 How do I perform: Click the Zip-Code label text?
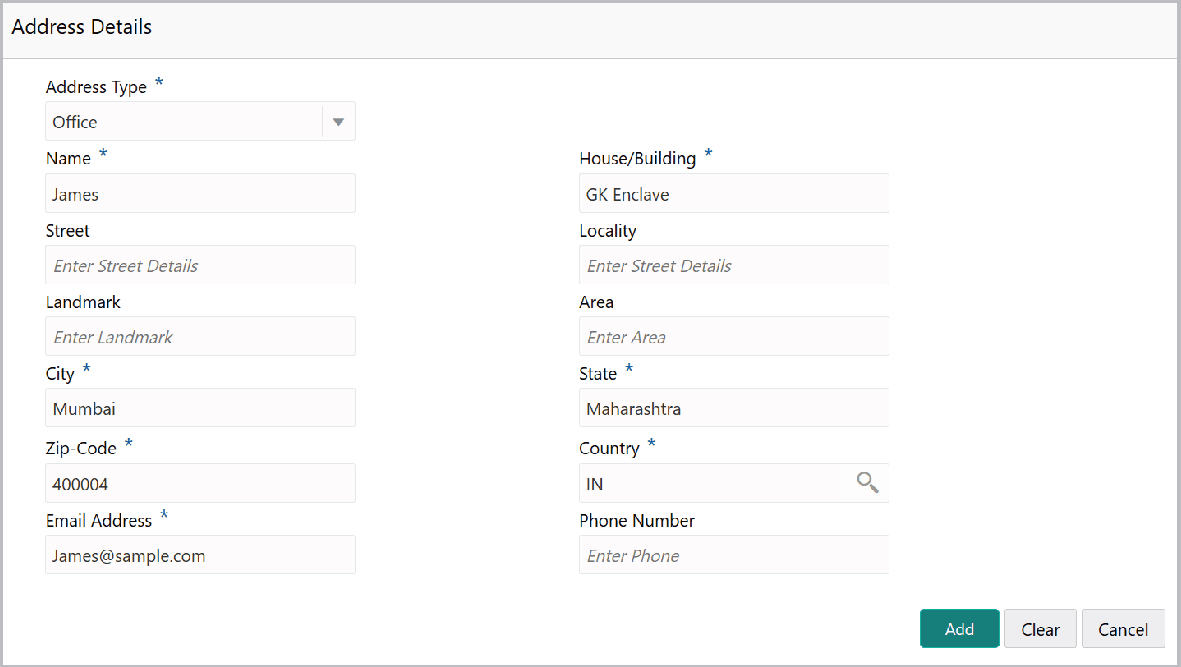81,449
